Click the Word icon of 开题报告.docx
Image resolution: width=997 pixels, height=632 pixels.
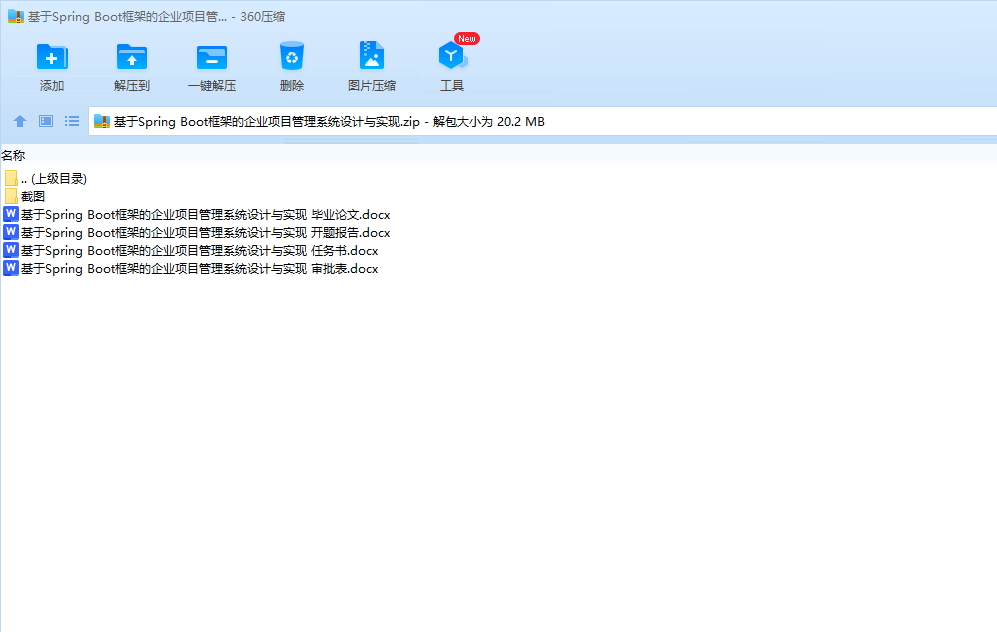pos(10,232)
